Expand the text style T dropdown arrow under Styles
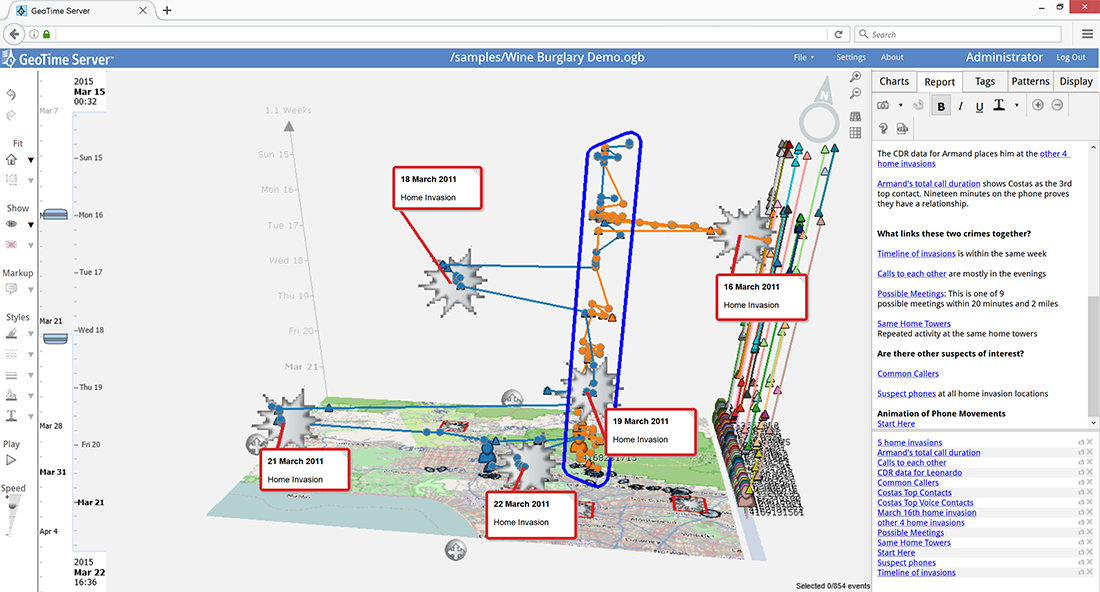1100x592 pixels. point(30,416)
